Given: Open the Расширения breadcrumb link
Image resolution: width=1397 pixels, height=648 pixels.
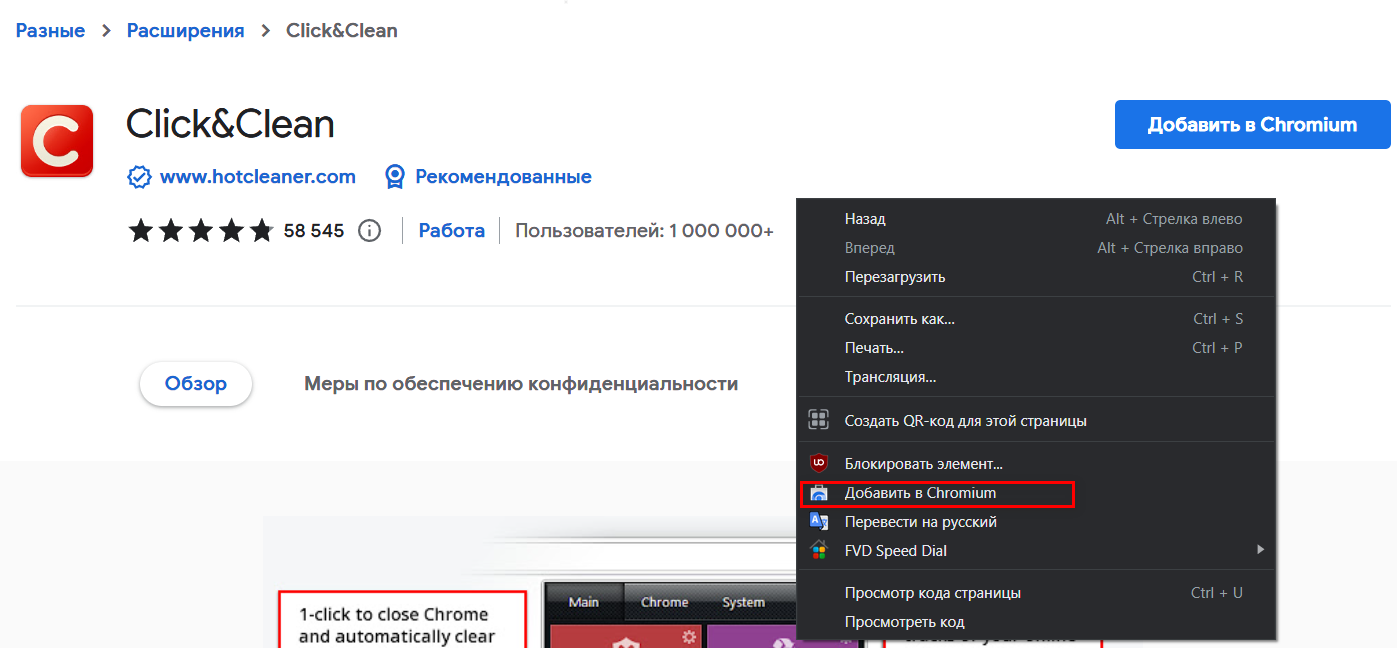Looking at the screenshot, I should pos(185,31).
